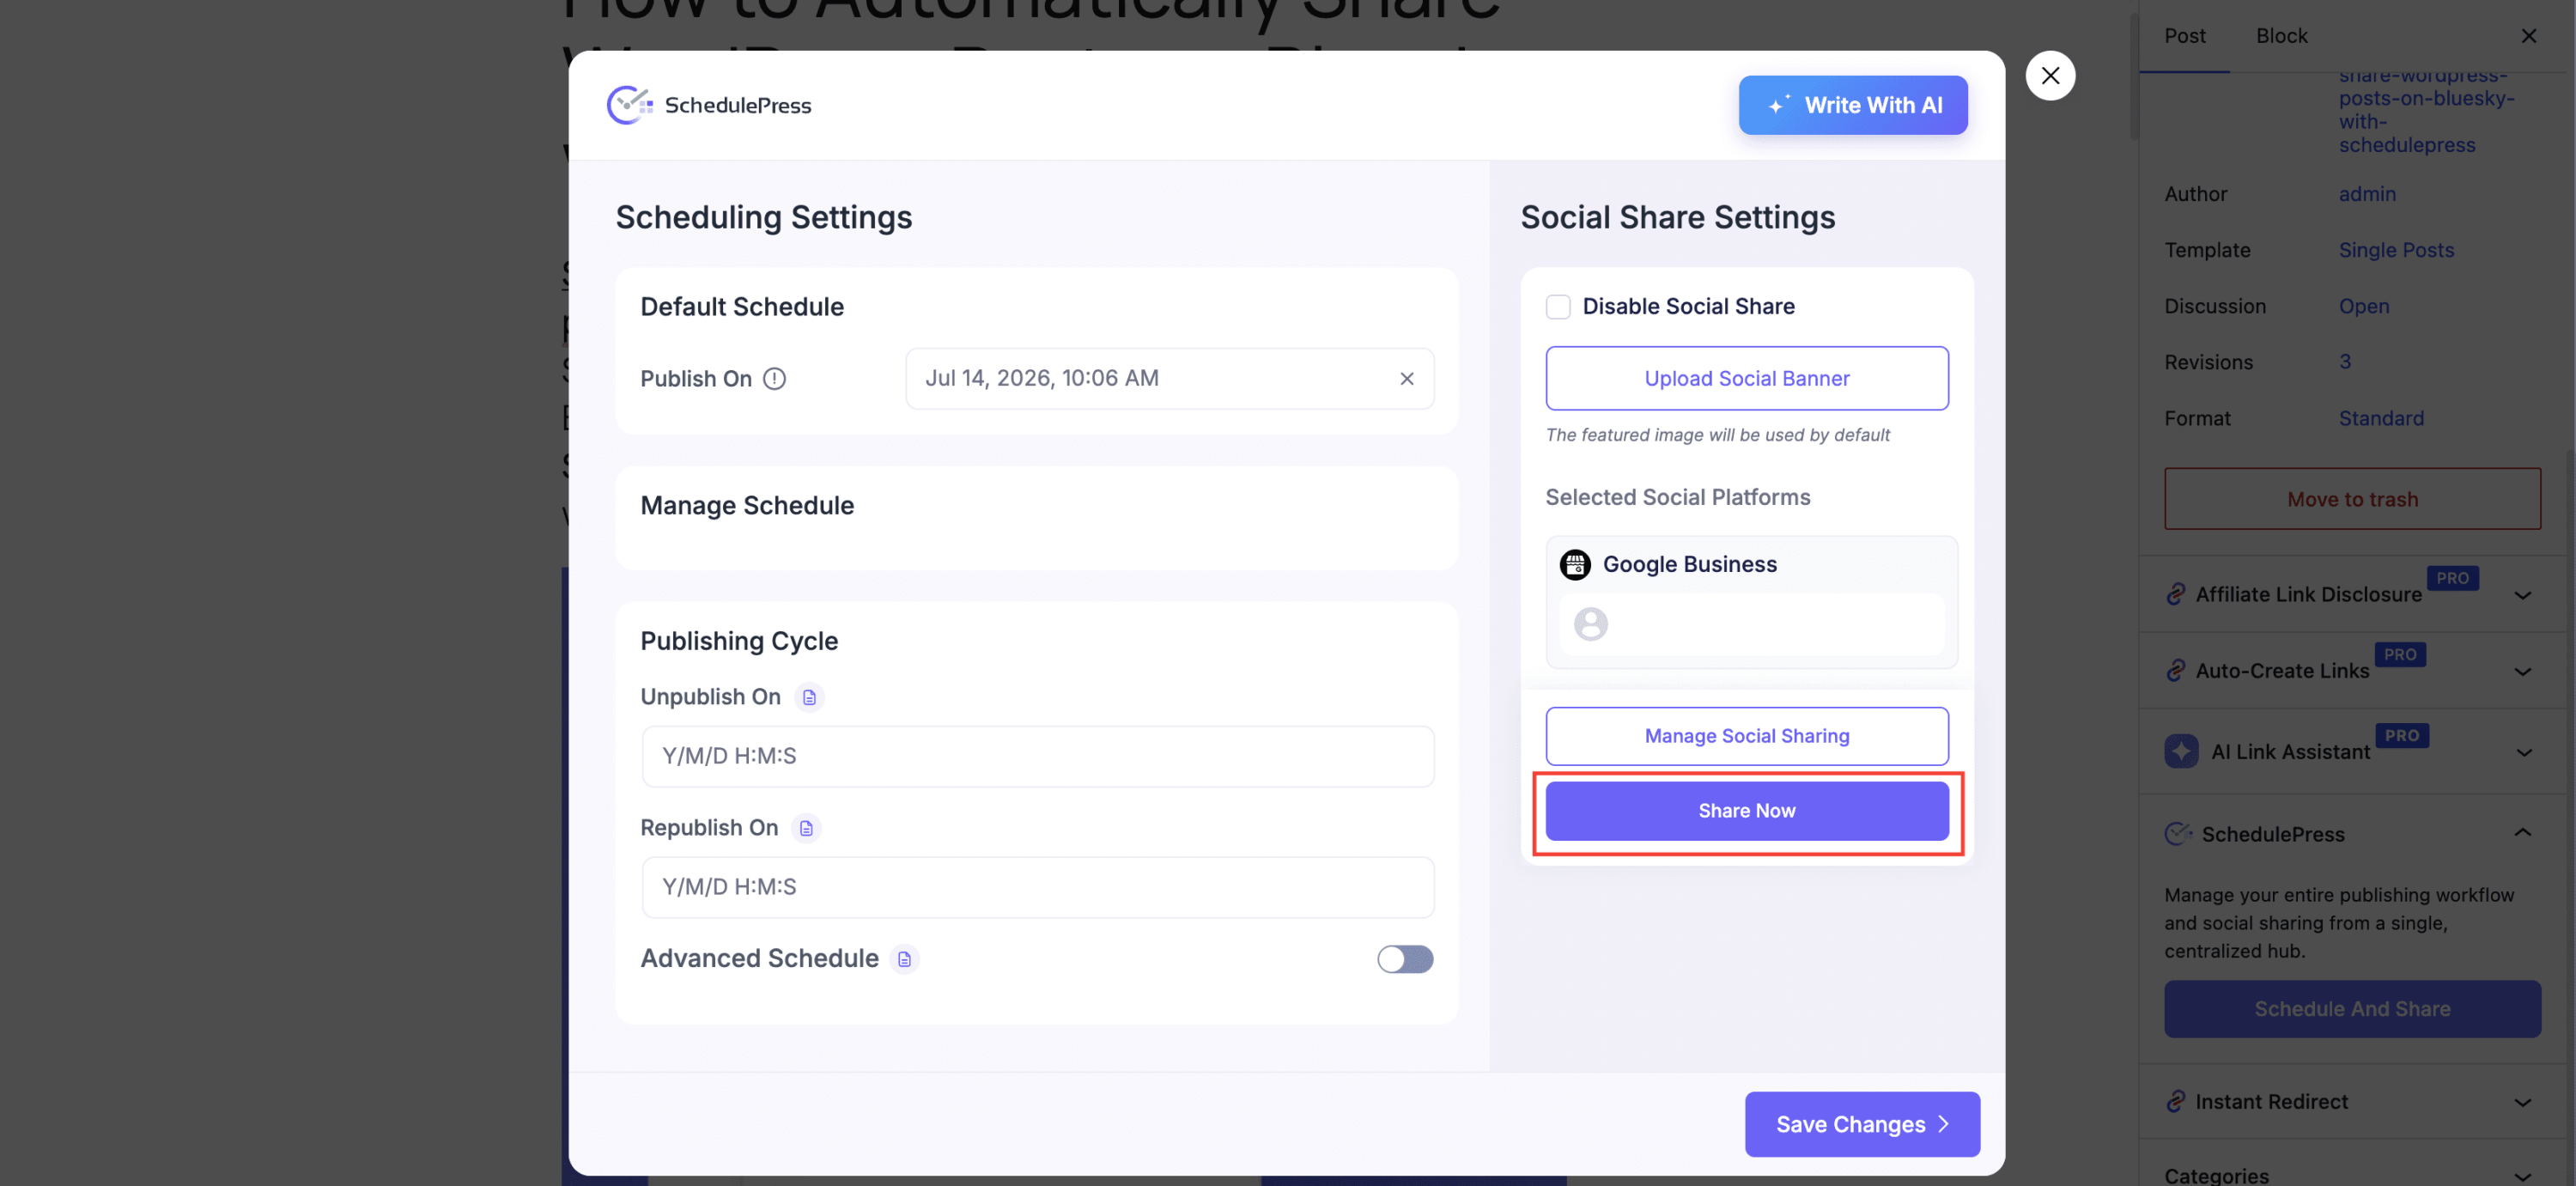
Task: Click the AI Link Assistant sparkle icon
Action: [x=2181, y=751]
